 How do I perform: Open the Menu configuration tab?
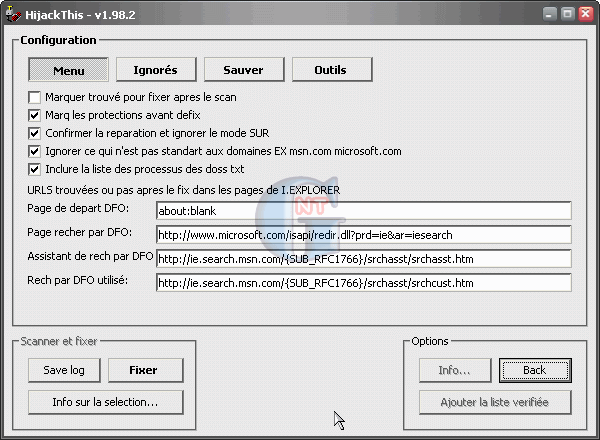68,70
